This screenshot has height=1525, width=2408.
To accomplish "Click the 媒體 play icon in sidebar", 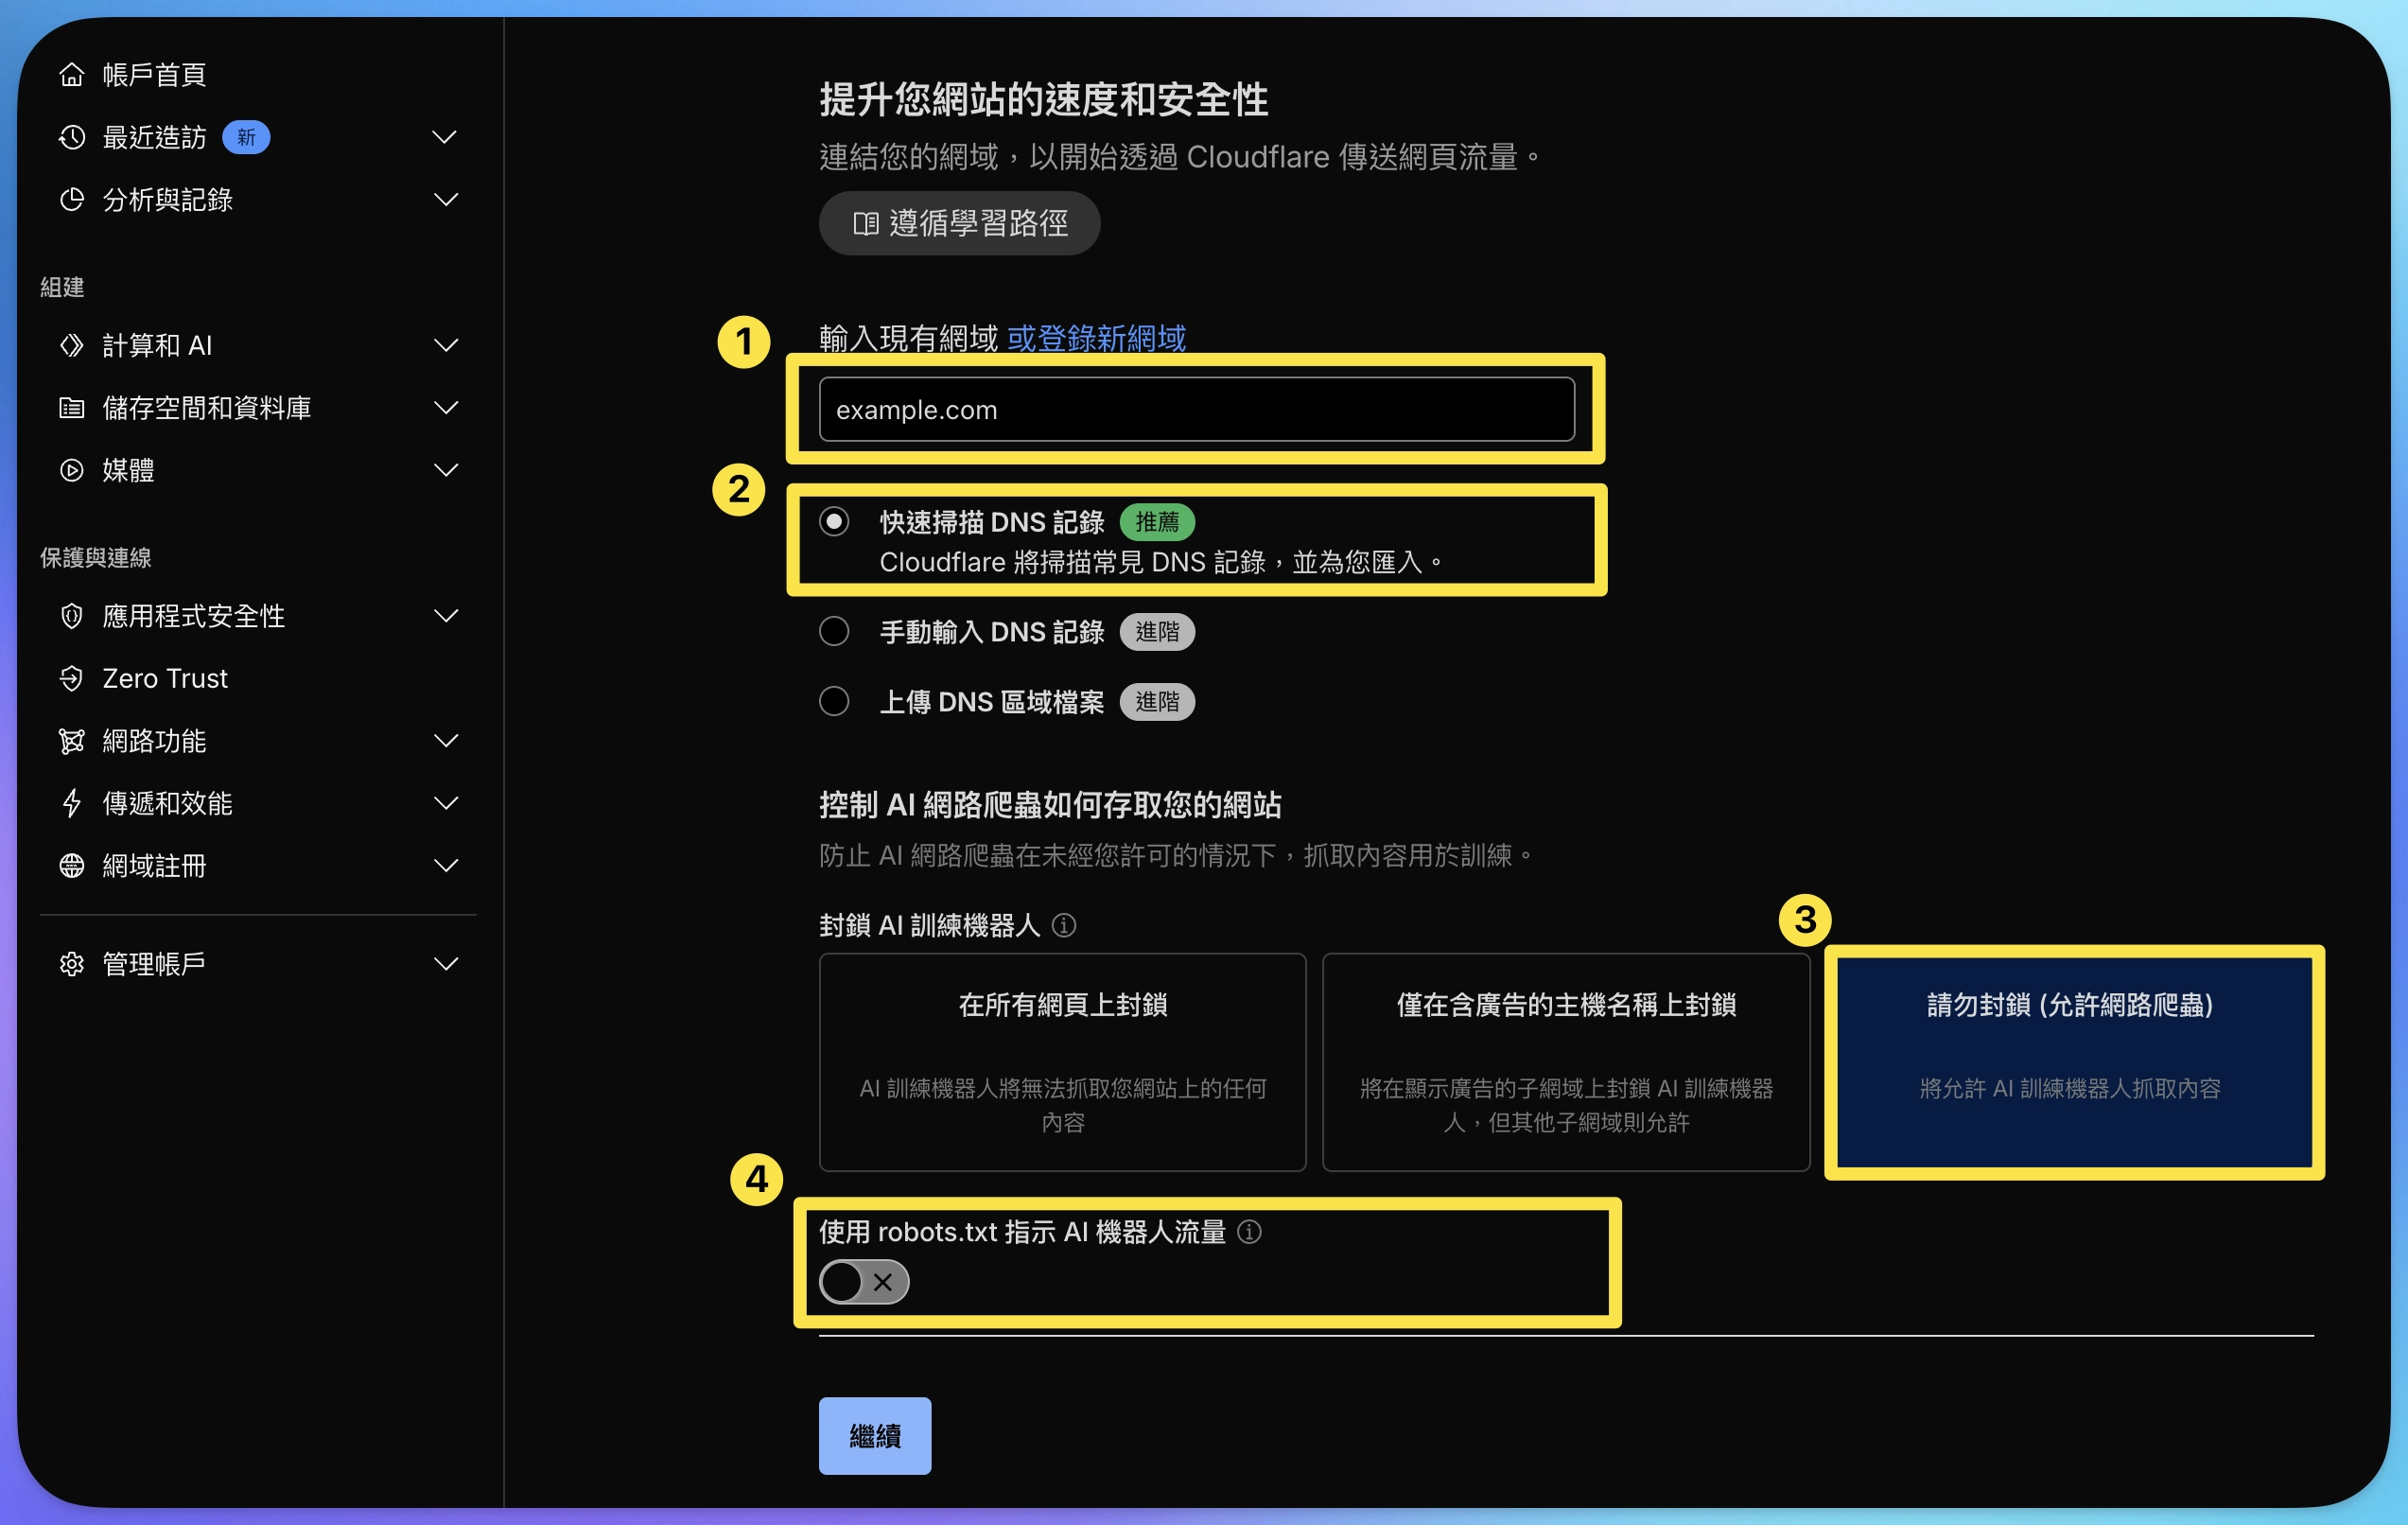I will [71, 470].
